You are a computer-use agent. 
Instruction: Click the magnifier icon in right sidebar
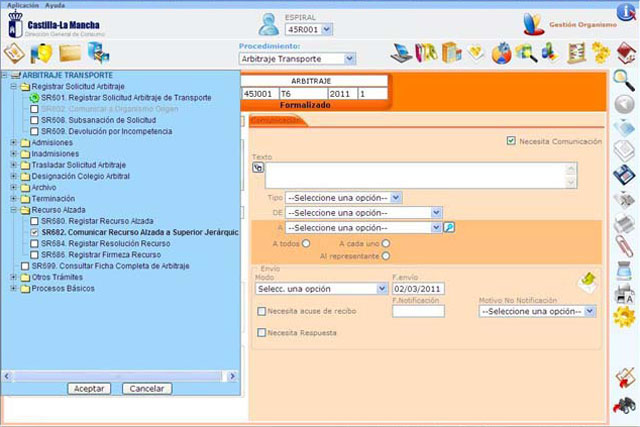coord(623,79)
